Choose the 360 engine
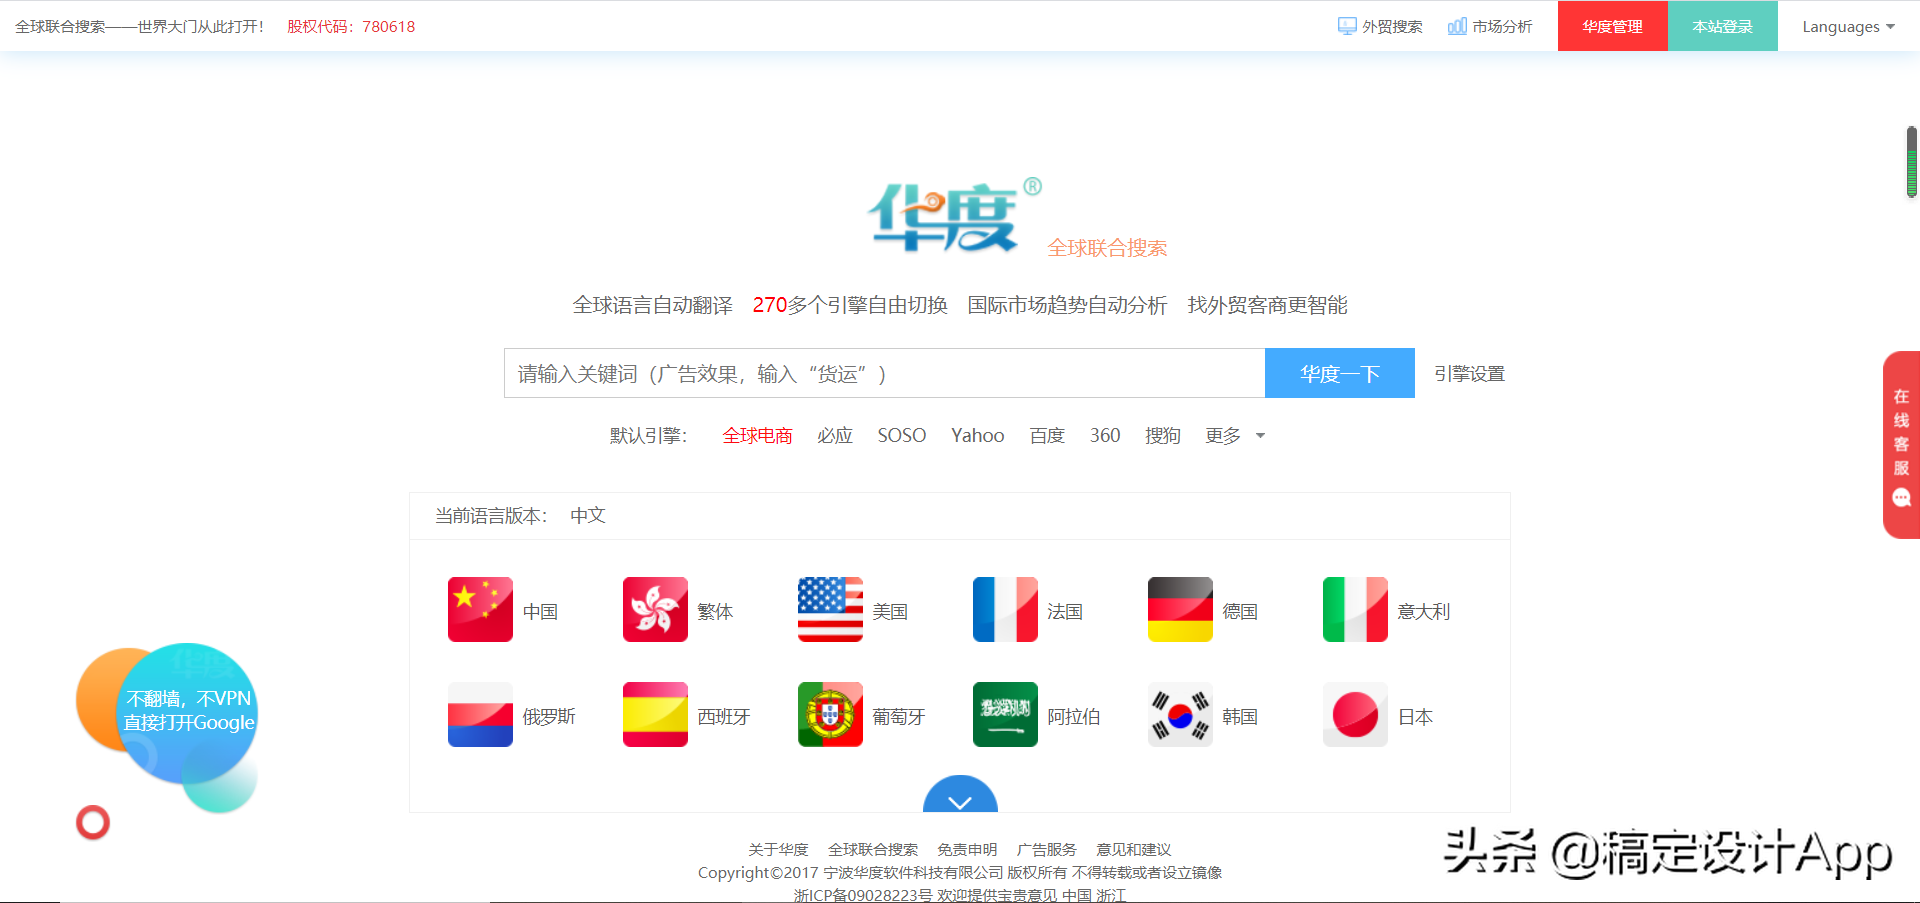 [1105, 435]
